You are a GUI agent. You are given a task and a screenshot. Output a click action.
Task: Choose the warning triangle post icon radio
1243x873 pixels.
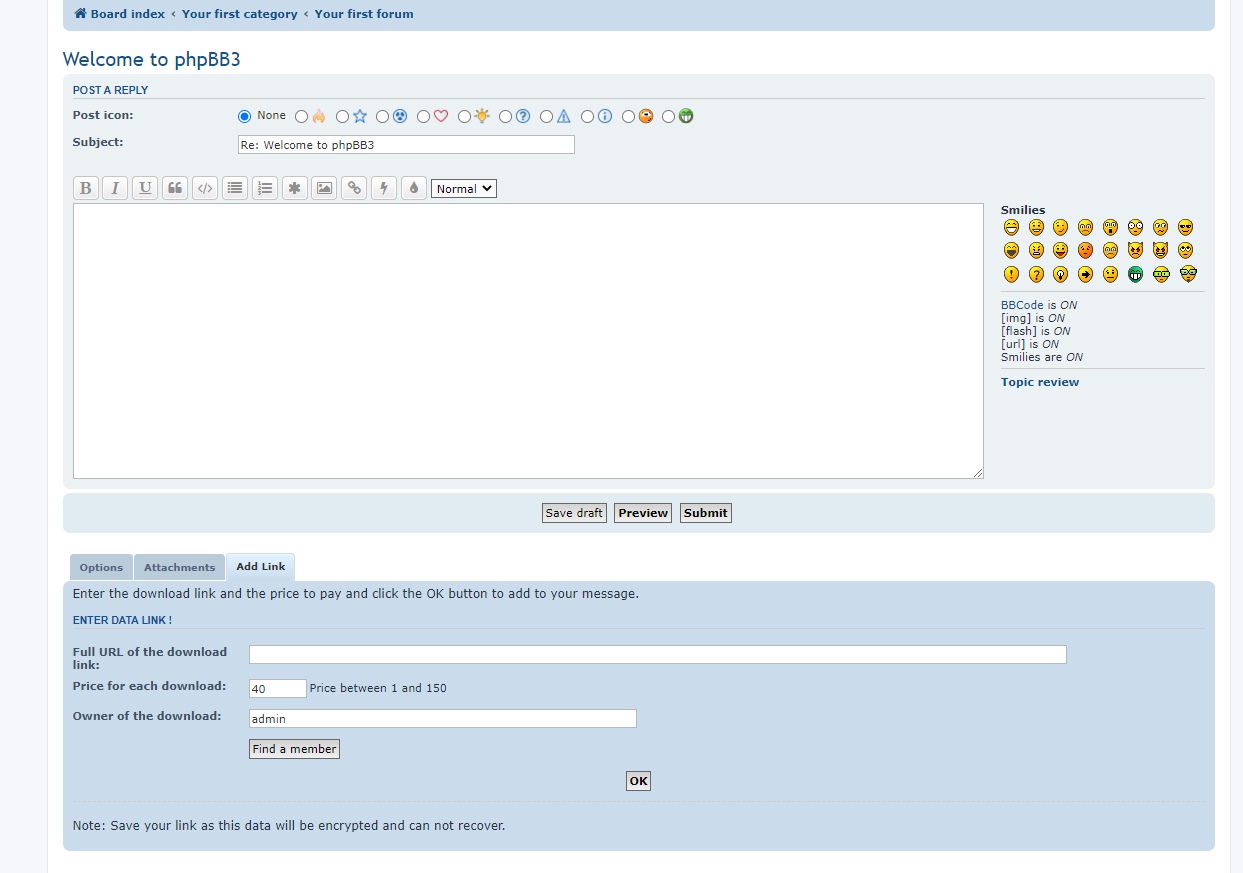(x=547, y=117)
